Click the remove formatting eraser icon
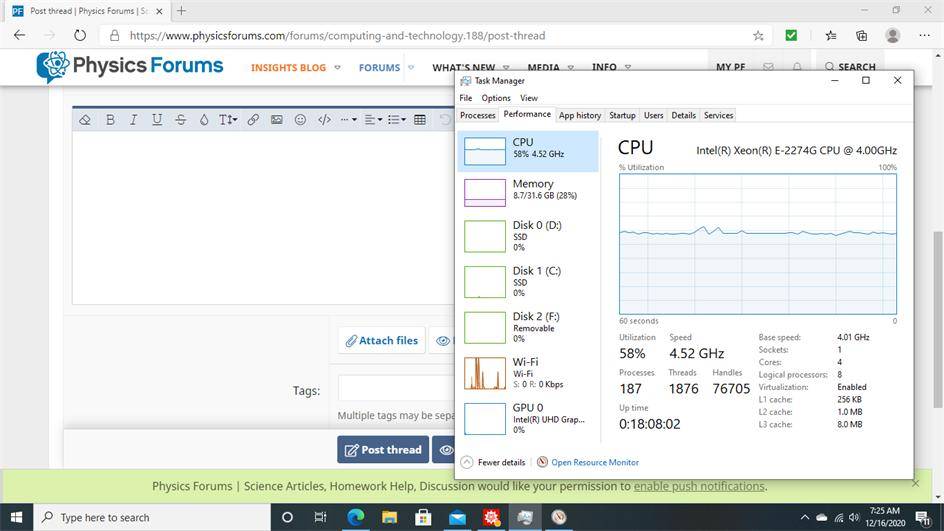Image resolution: width=944 pixels, height=531 pixels. click(x=85, y=120)
